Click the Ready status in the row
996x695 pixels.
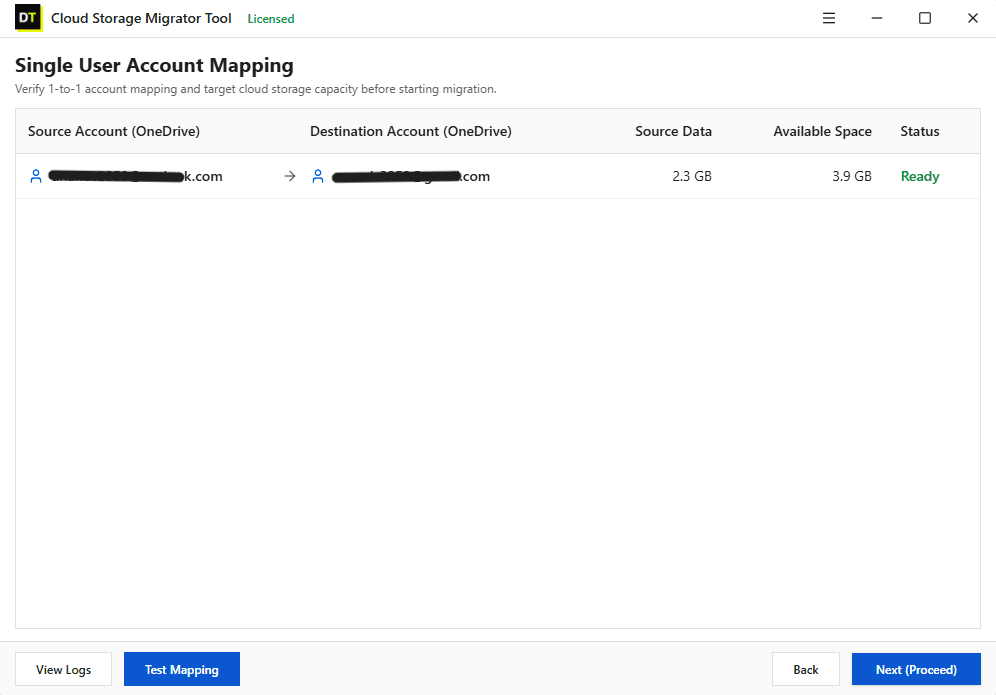point(920,176)
